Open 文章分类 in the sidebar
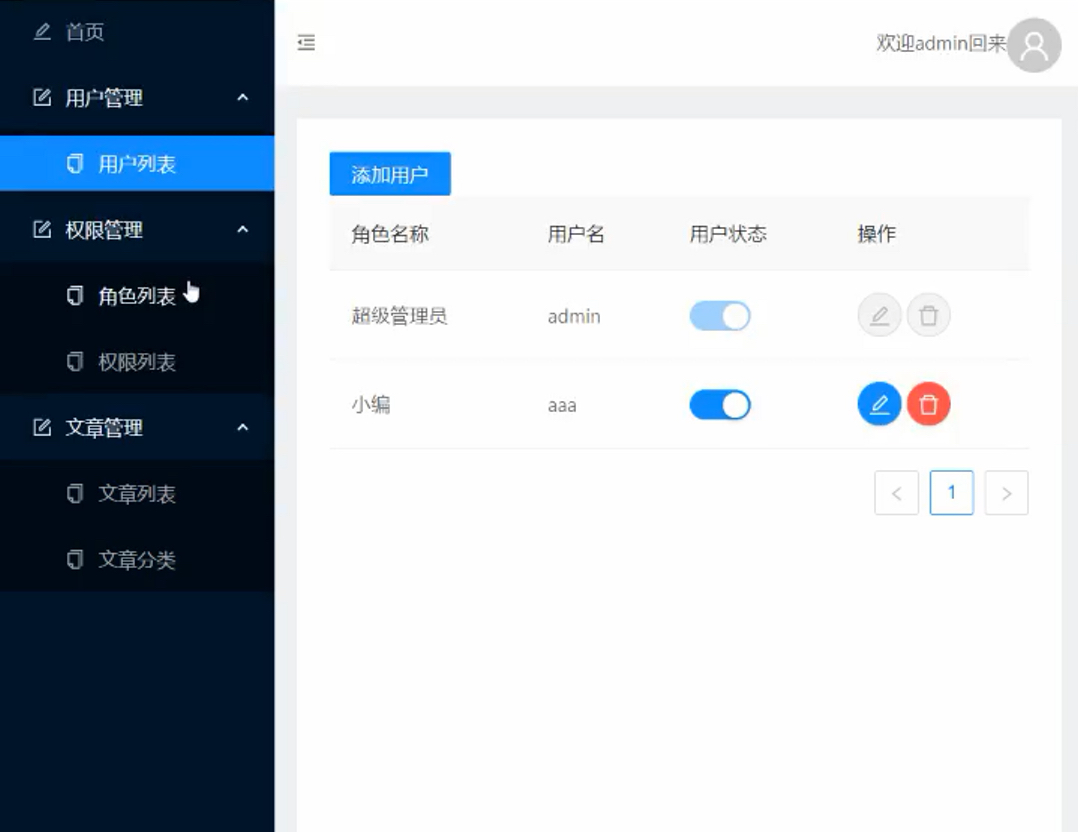The image size is (1078, 832). (137, 560)
